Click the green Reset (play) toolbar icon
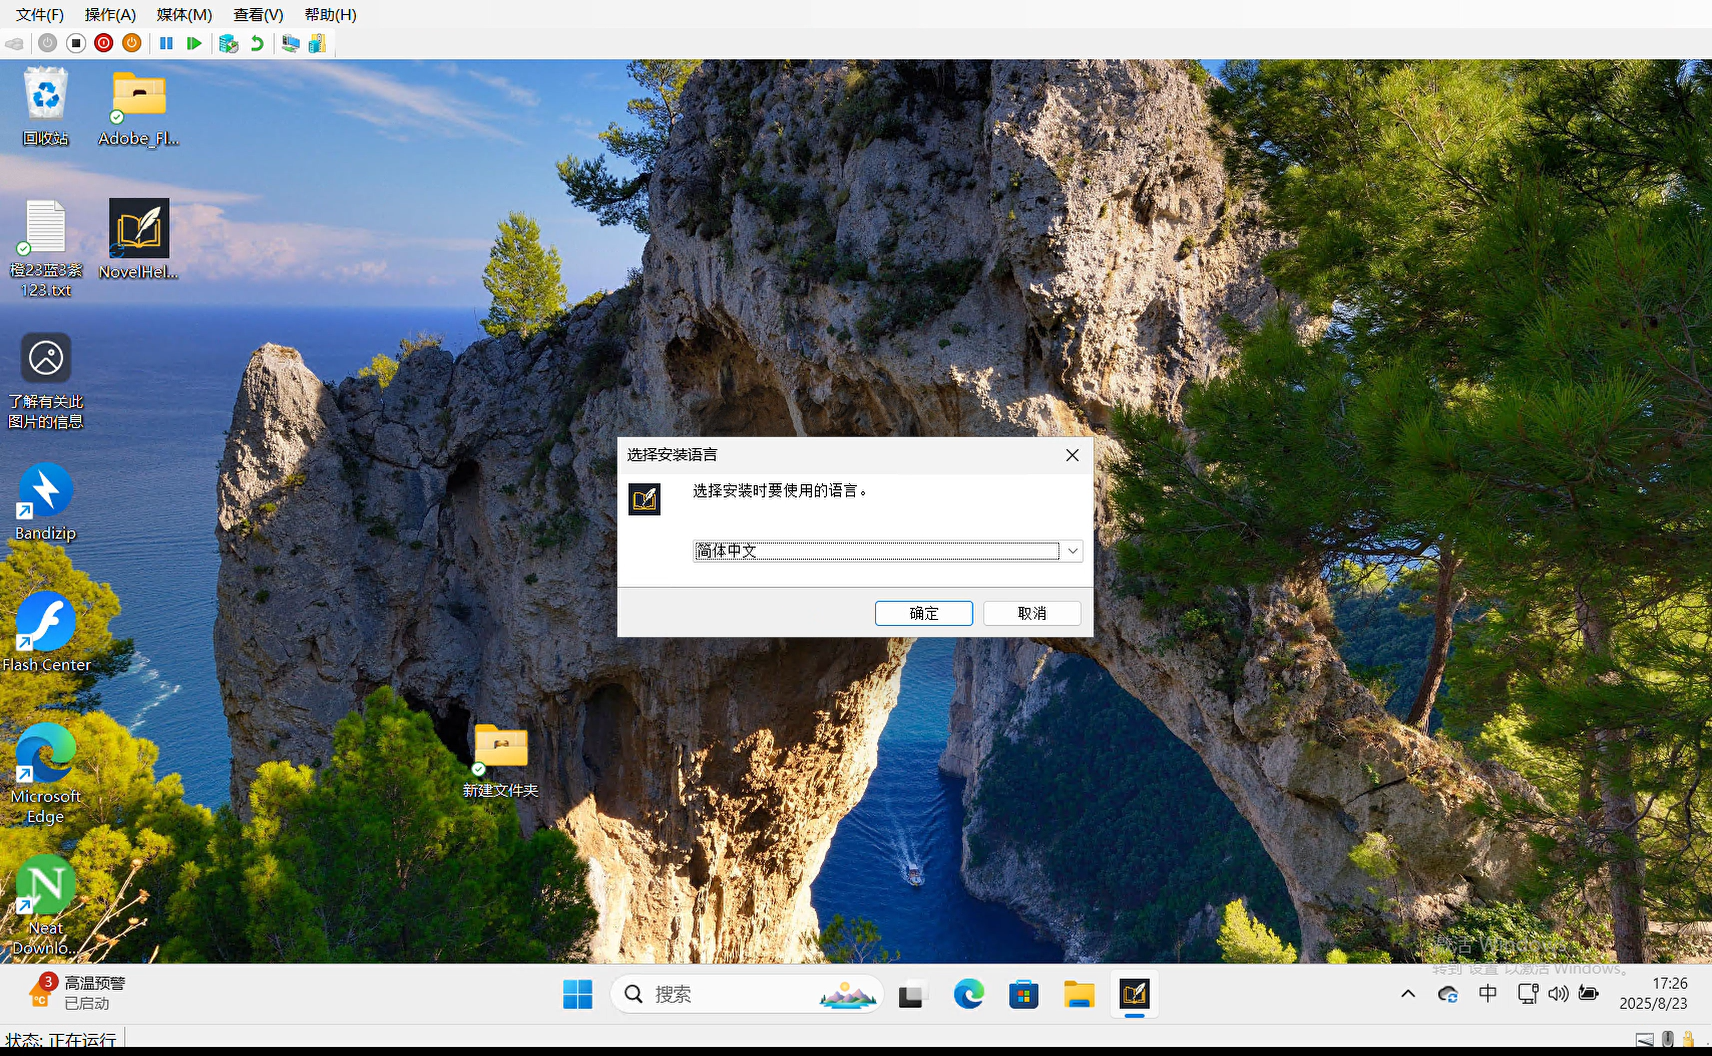 (x=194, y=43)
